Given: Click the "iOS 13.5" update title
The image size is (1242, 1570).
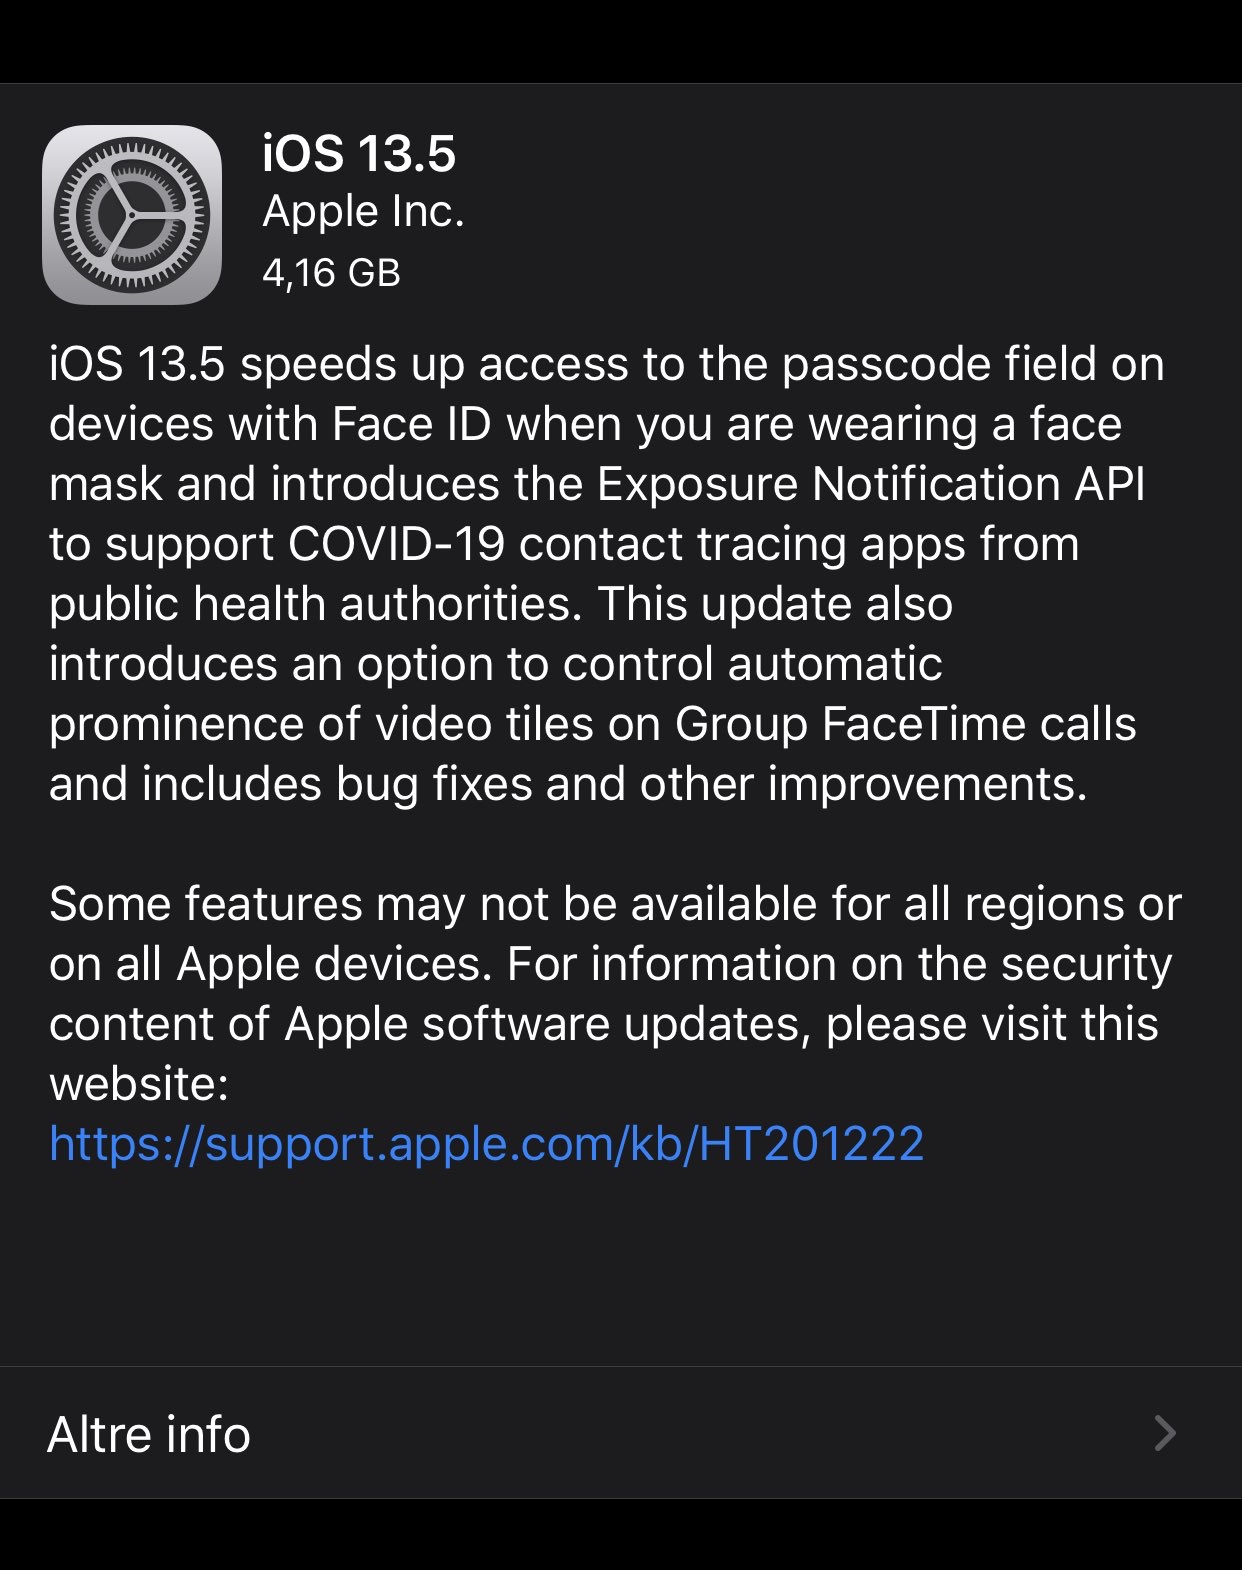Looking at the screenshot, I should 359,154.
